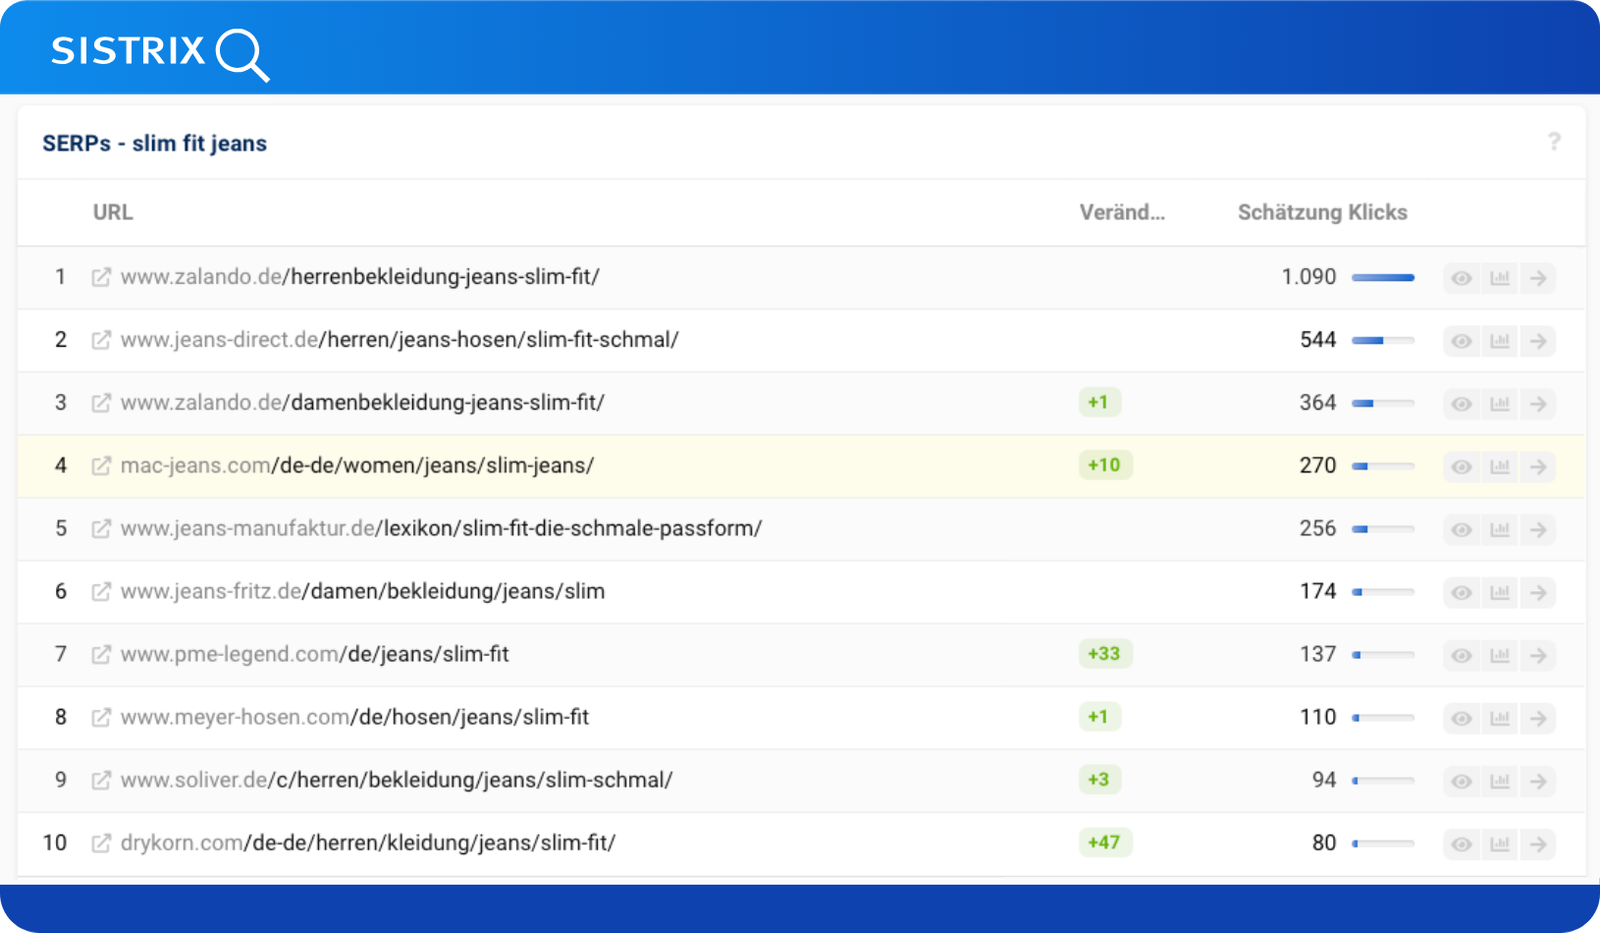This screenshot has width=1600, height=933.
Task: Click chart icon in pme-legend.com row
Action: pos(1499,656)
